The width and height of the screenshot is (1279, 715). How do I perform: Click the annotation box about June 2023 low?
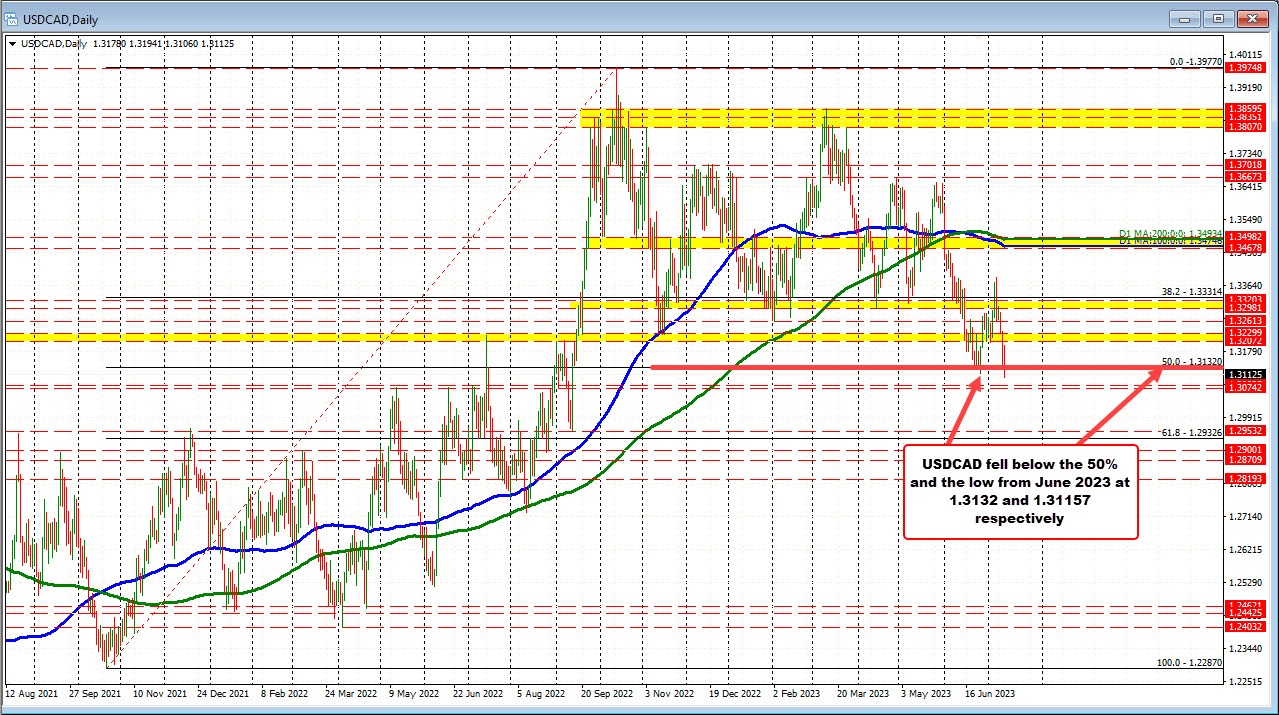pos(1020,491)
